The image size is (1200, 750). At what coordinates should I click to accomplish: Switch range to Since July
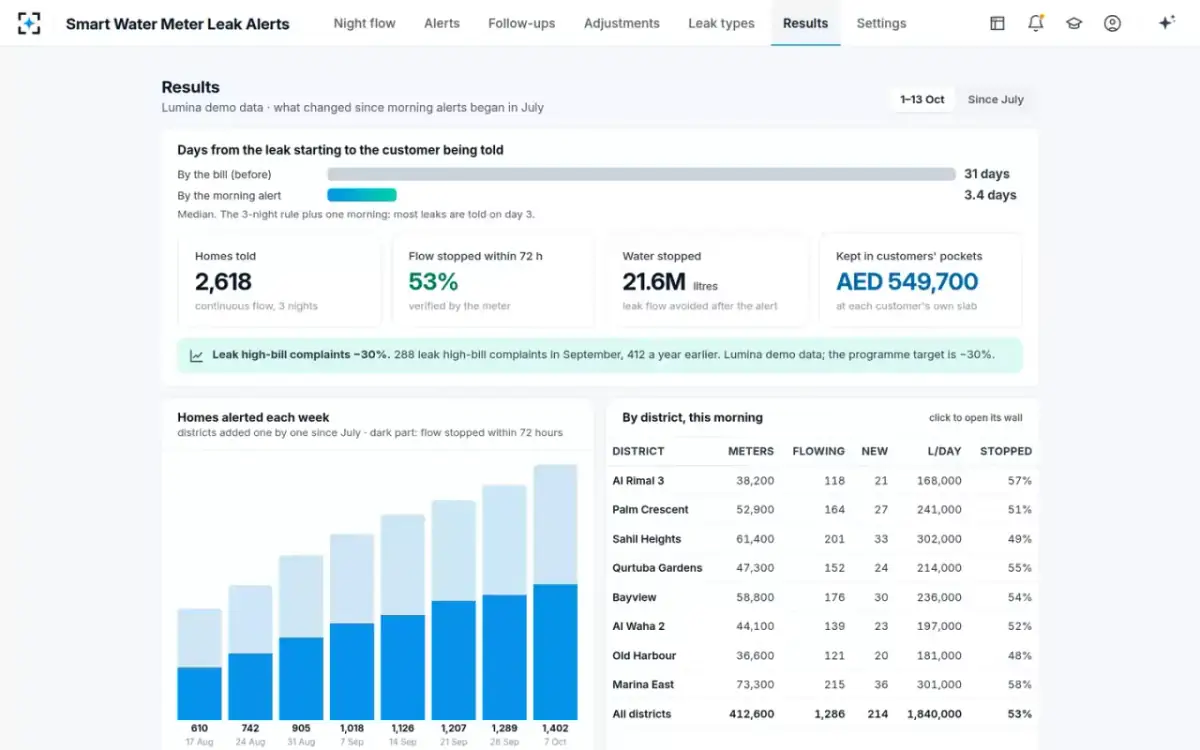pyautogui.click(x=996, y=100)
